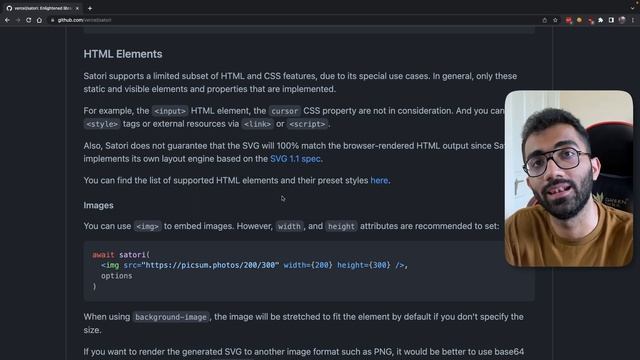This screenshot has width=640, height=360.
Task: Expand the tab search chevron
Action: [x=632, y=8]
